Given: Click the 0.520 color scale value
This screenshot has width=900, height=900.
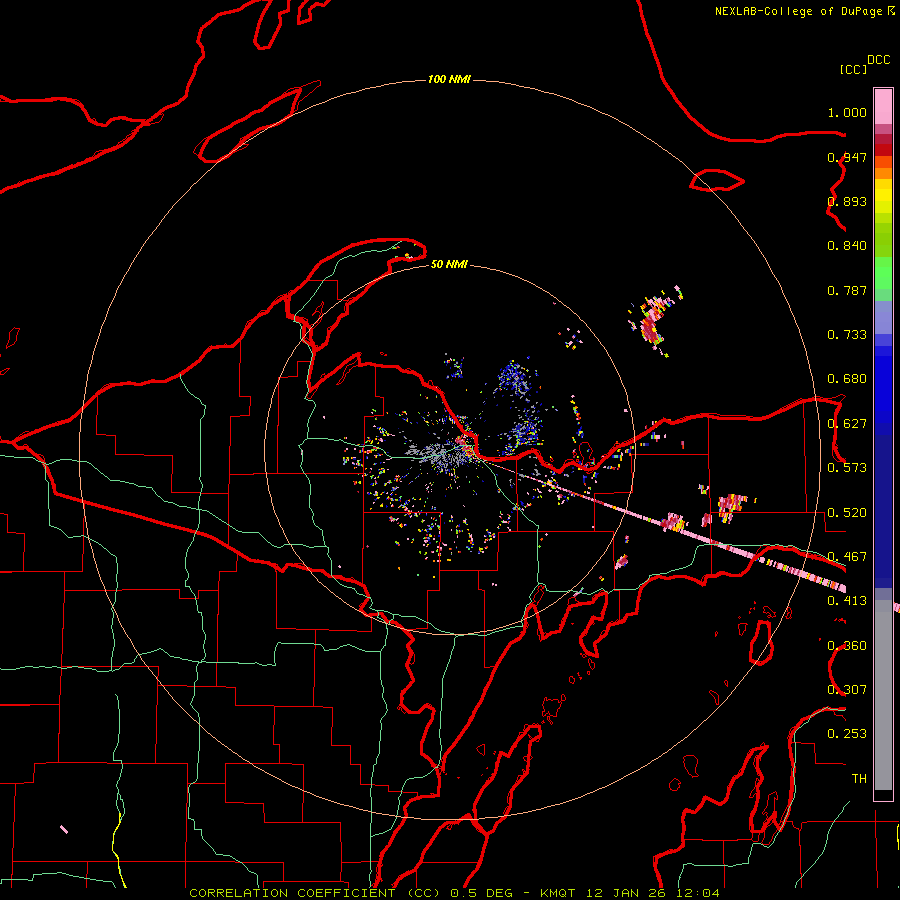Looking at the screenshot, I should [847, 513].
